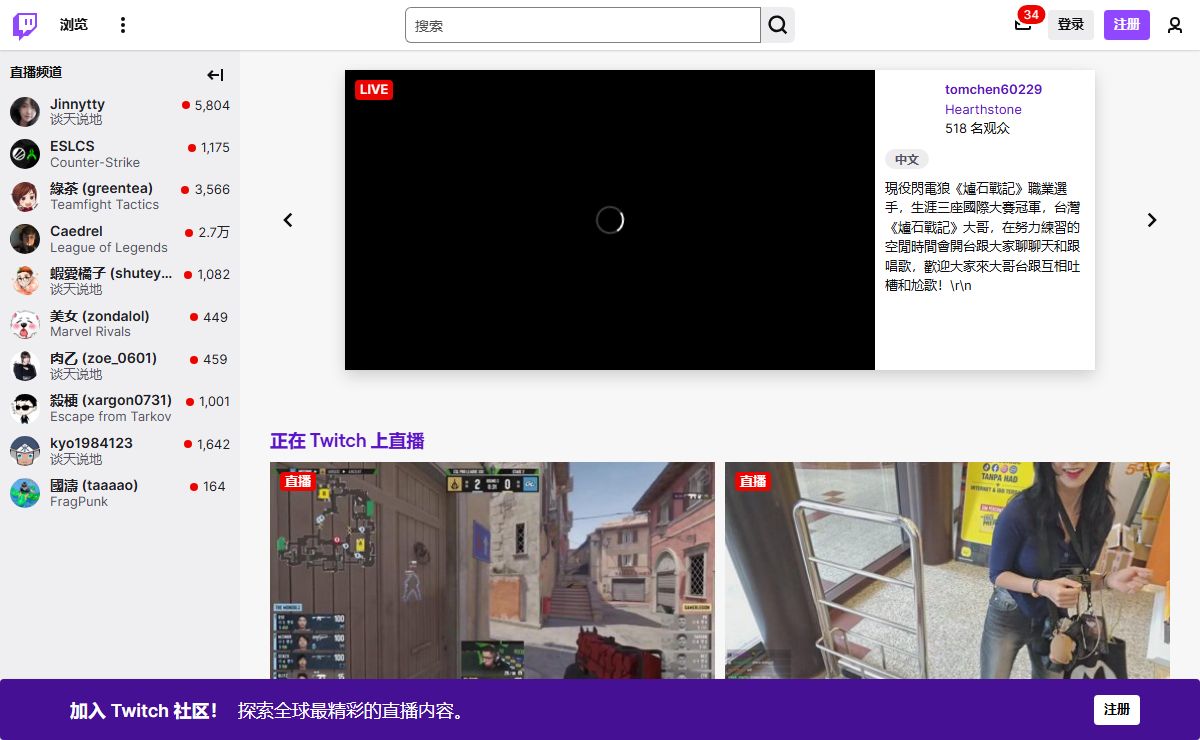Click the search magnifier button

click(x=778, y=25)
